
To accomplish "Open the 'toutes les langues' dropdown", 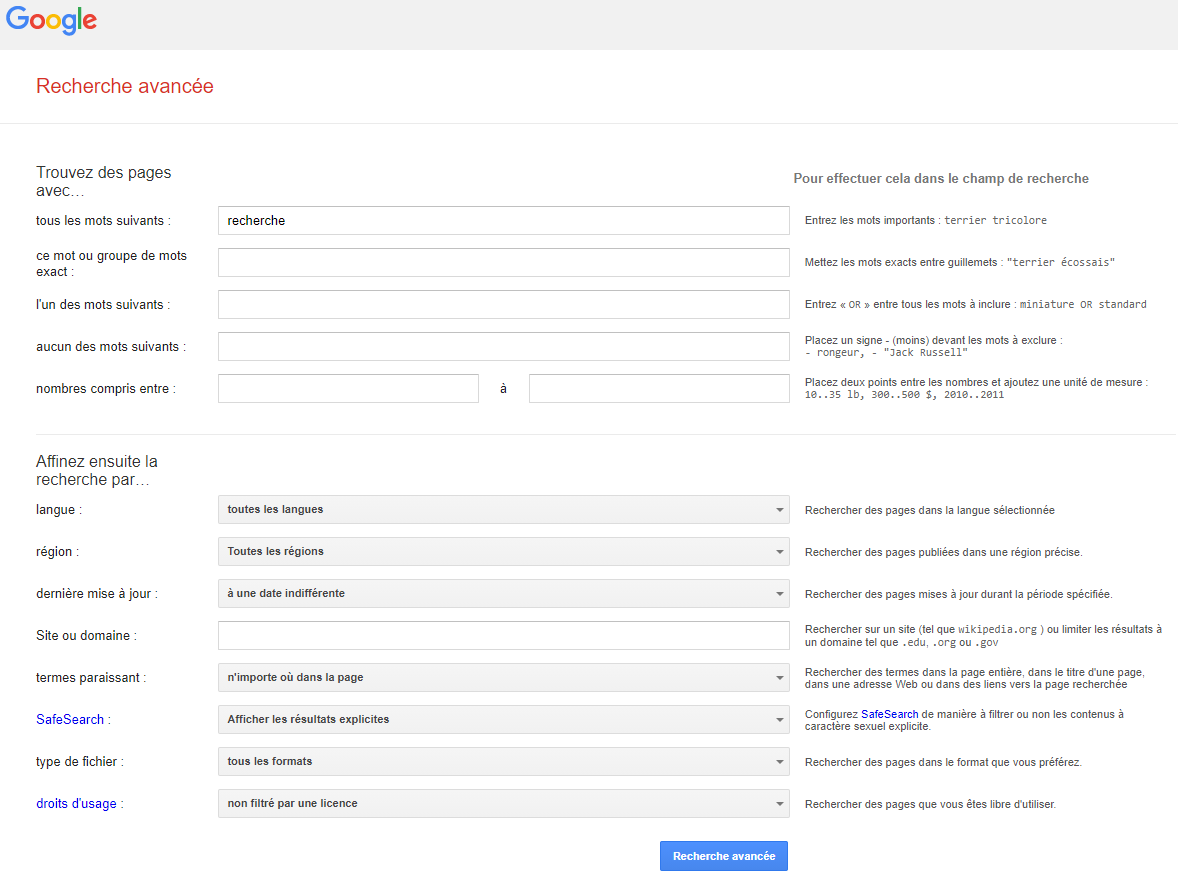I will [503, 510].
